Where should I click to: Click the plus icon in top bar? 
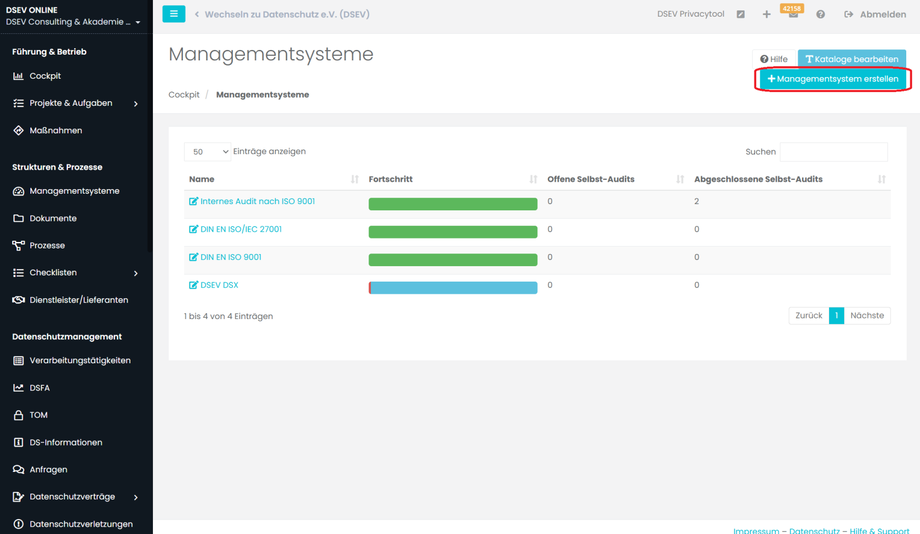(766, 15)
